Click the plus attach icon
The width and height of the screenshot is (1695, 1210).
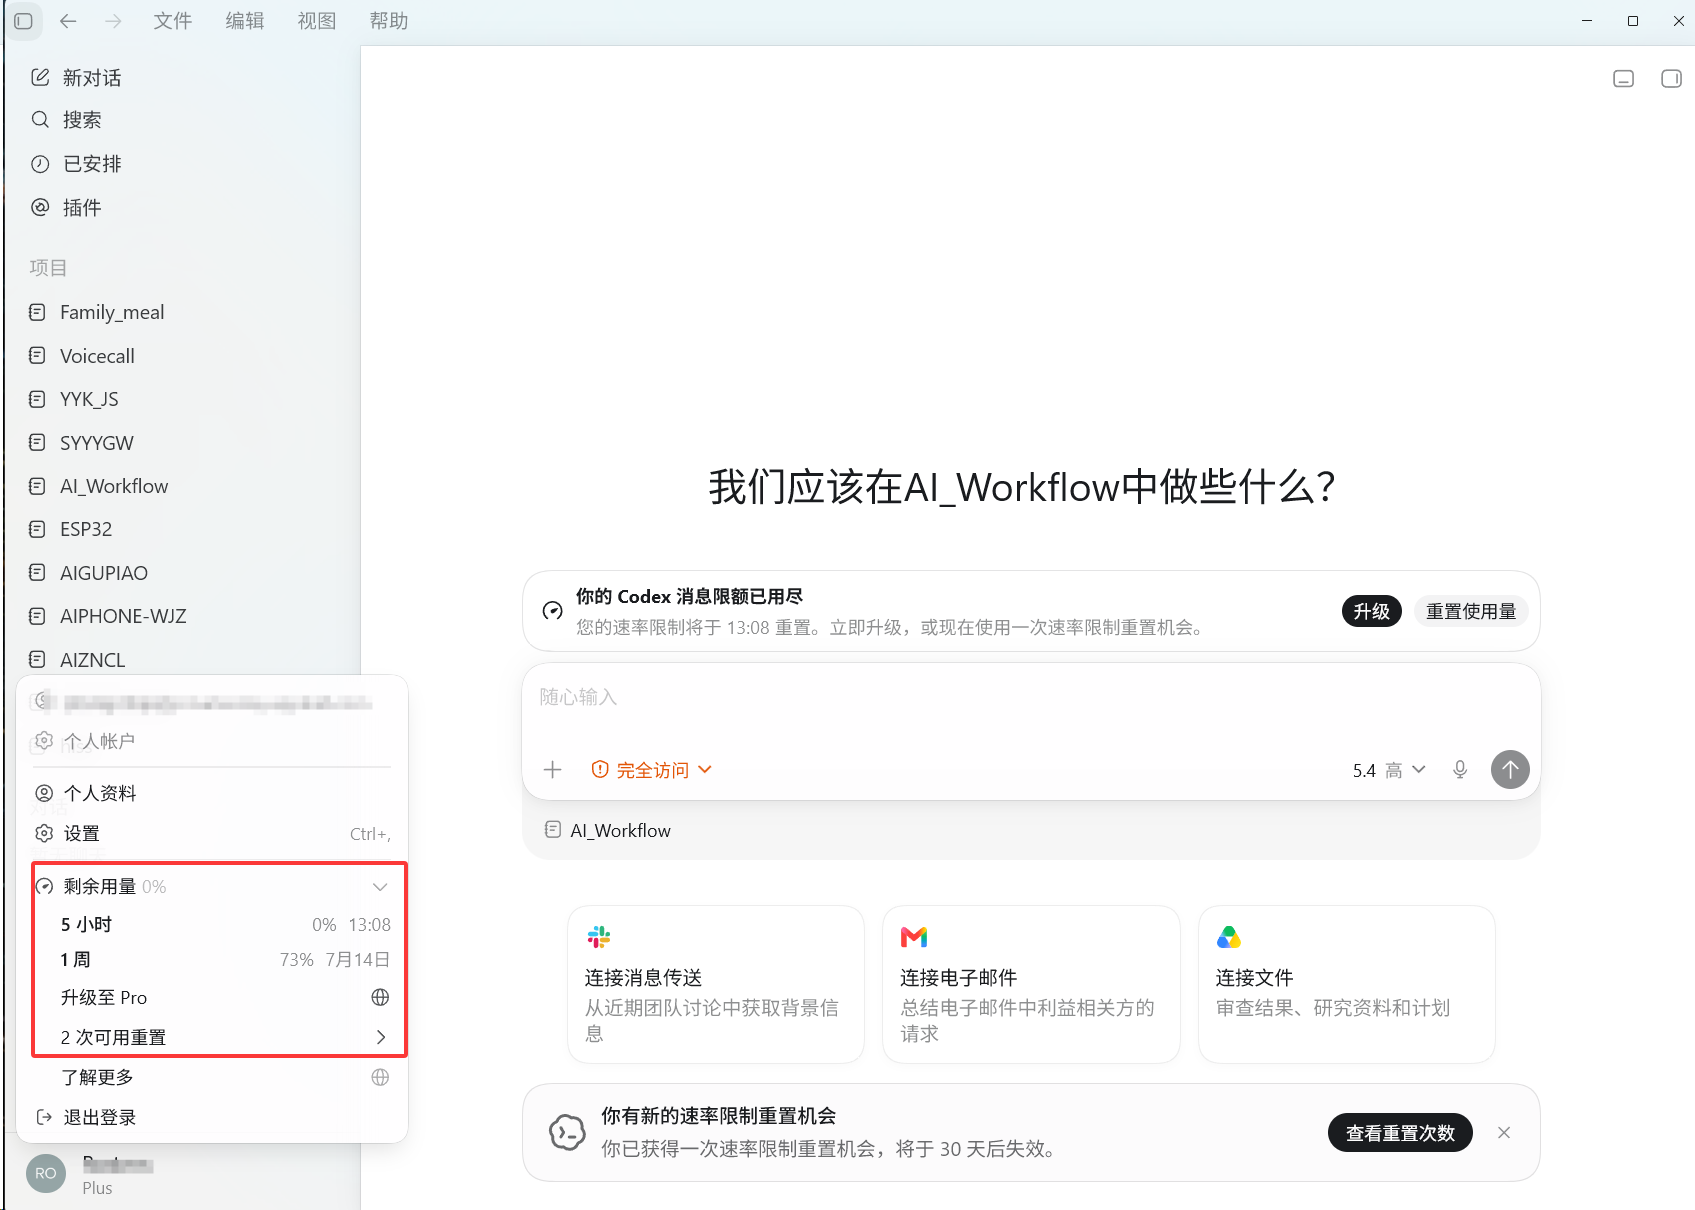point(552,769)
